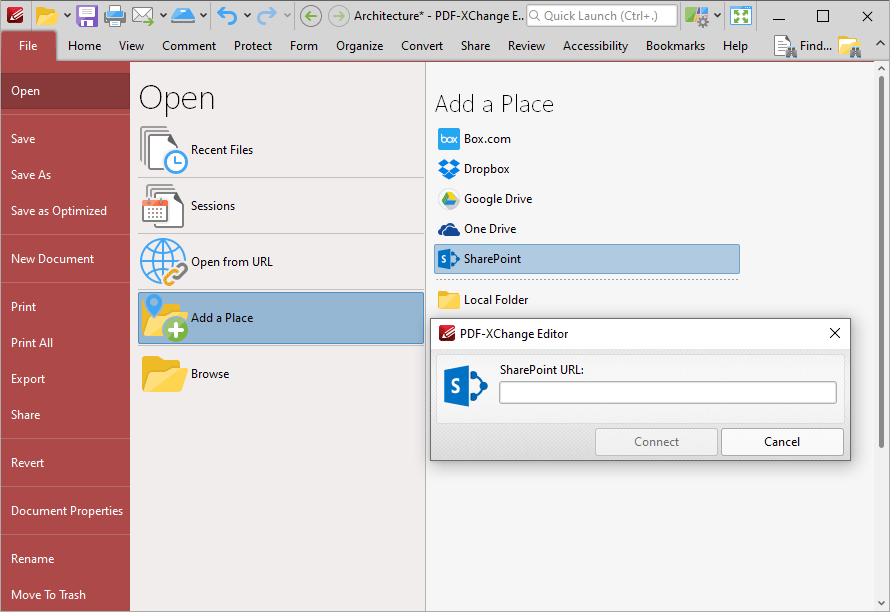The height and width of the screenshot is (612, 890).
Task: Click Rename in File menu
Action: click(65, 559)
